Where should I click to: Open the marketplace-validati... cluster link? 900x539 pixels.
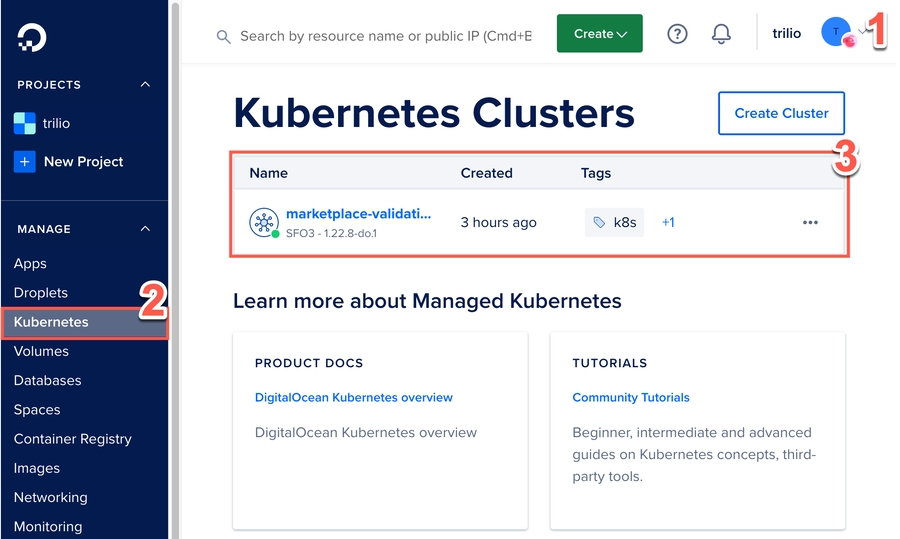358,214
